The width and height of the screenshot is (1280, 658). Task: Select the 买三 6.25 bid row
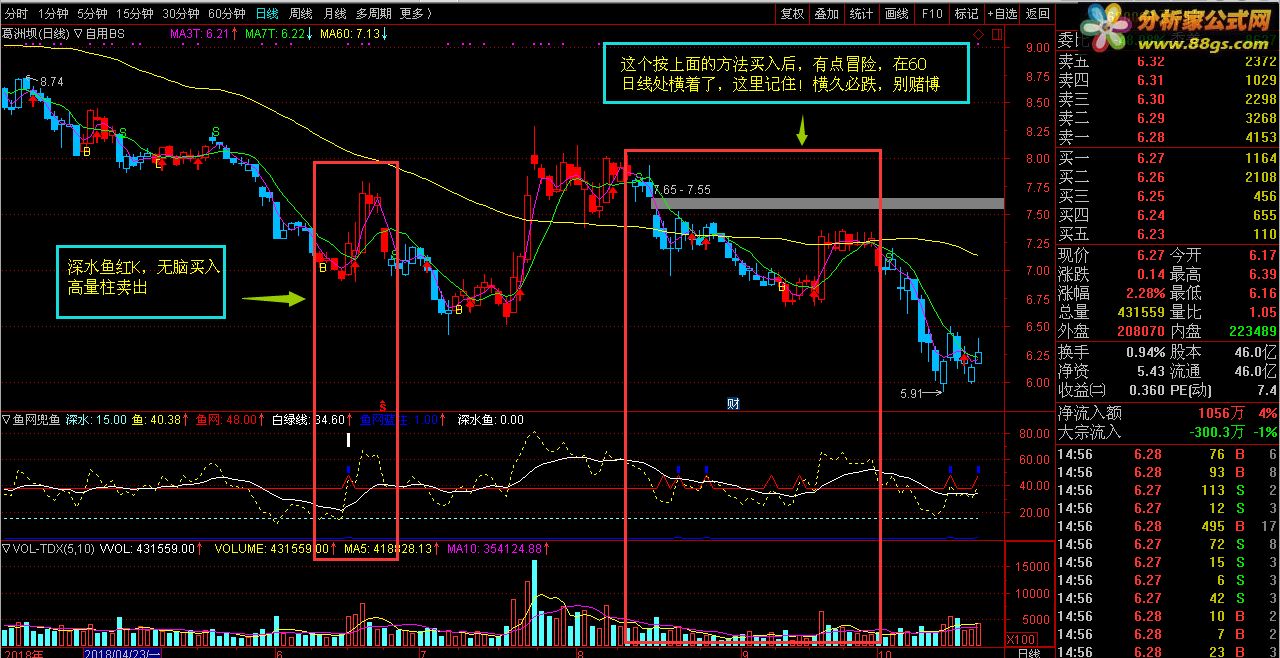point(1167,196)
